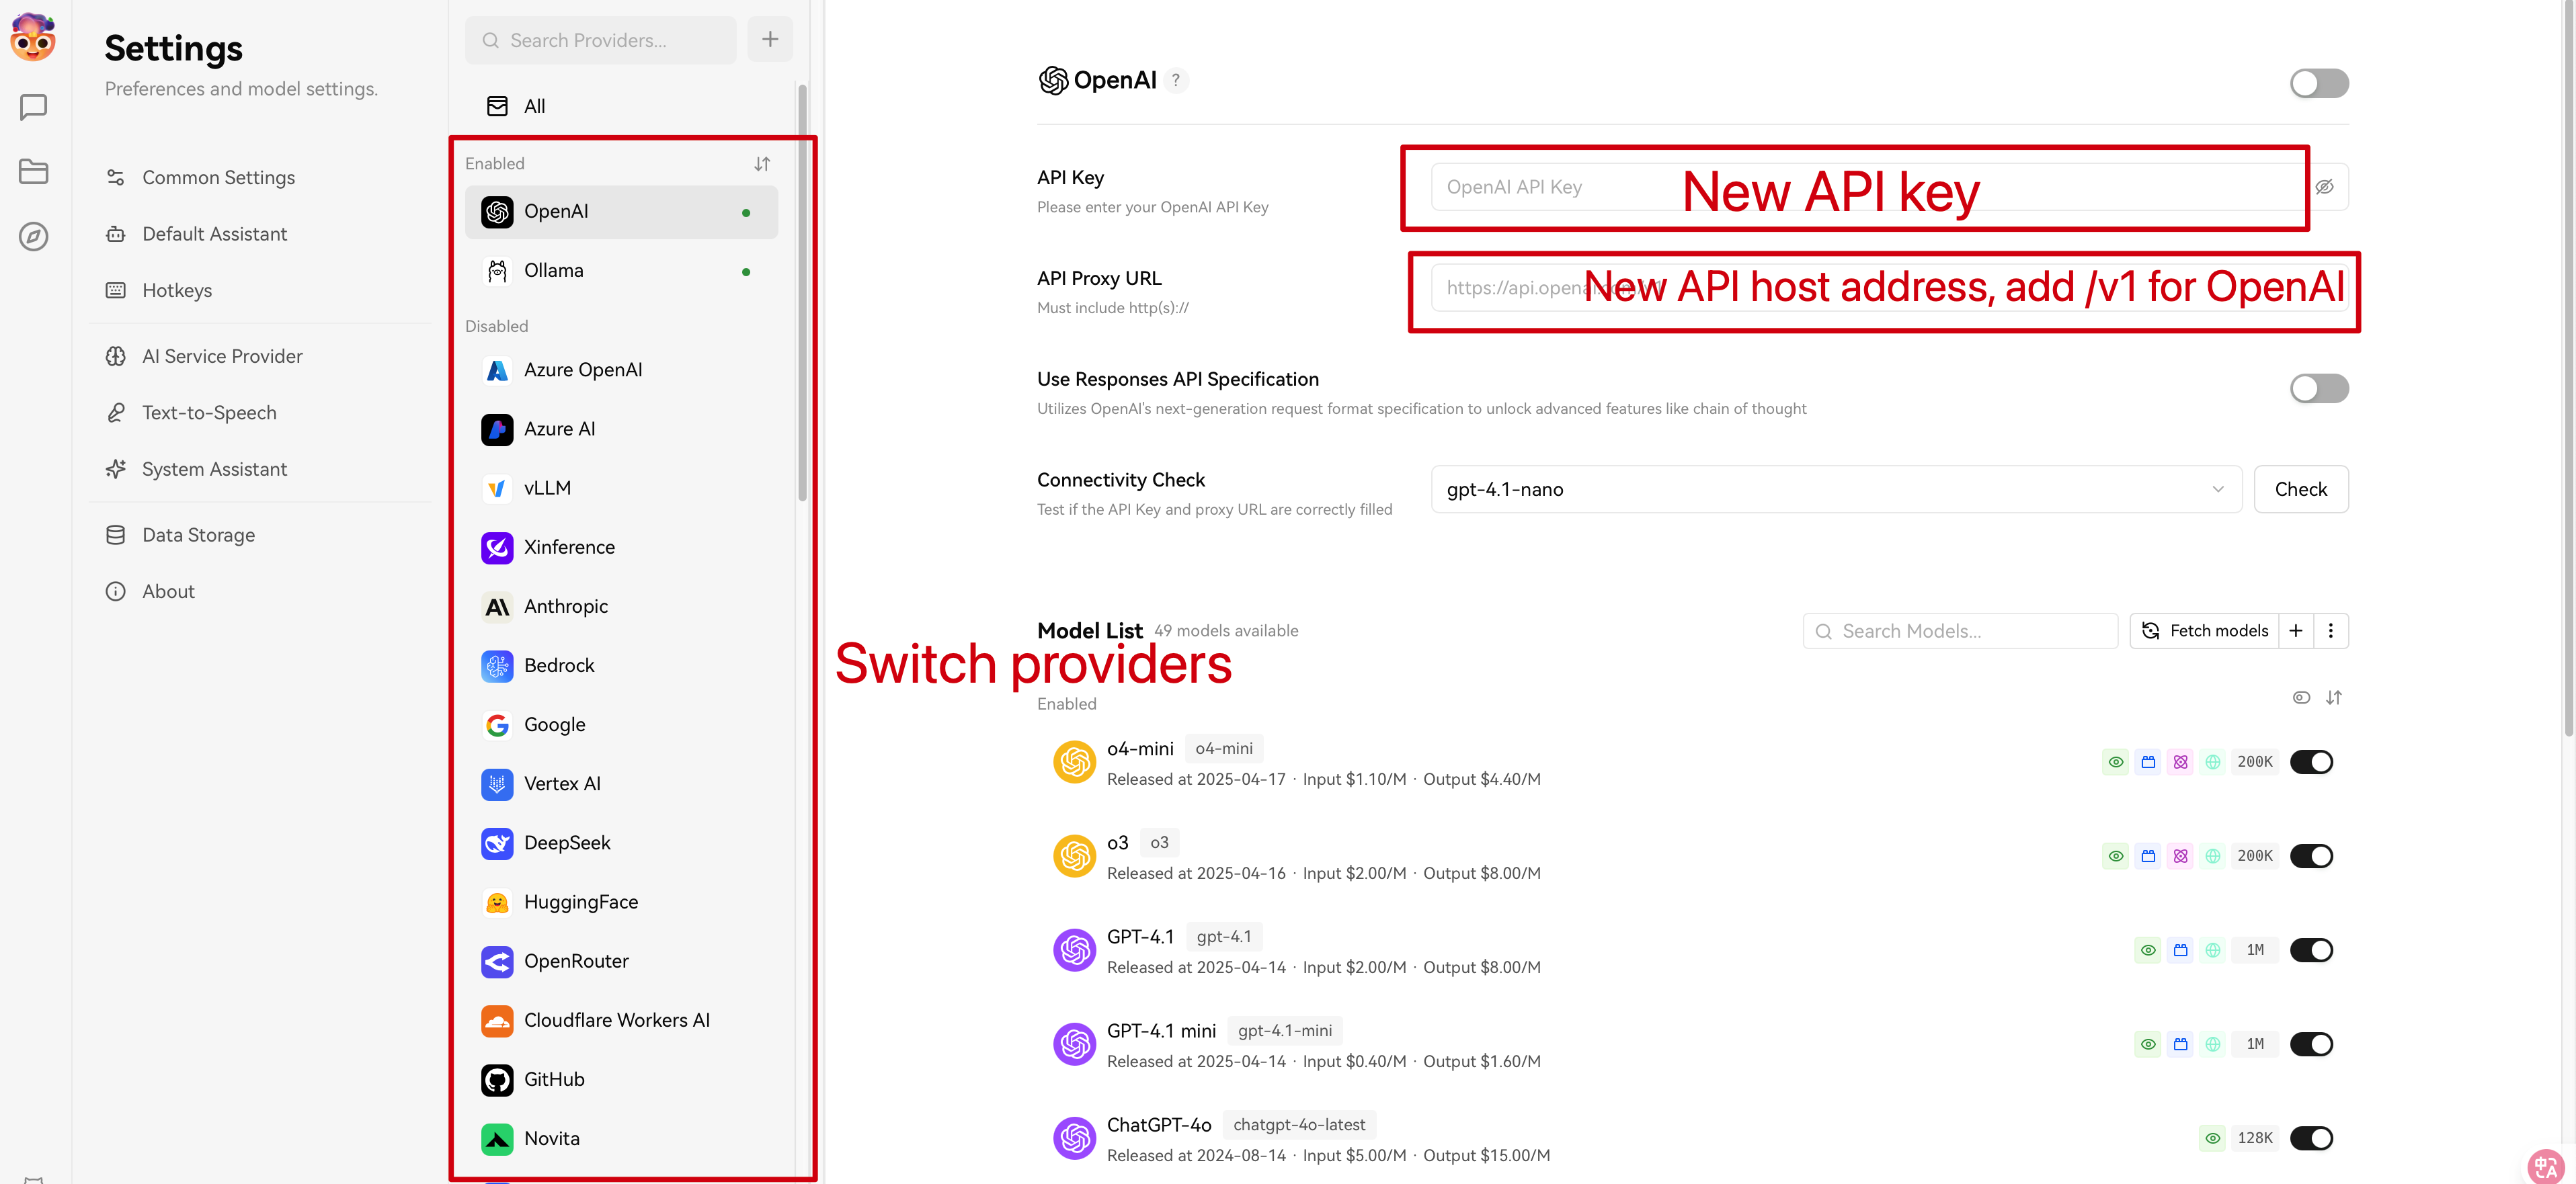Open the chat icon in left sidebar
2576x1184 pixels.
pyautogui.click(x=33, y=107)
